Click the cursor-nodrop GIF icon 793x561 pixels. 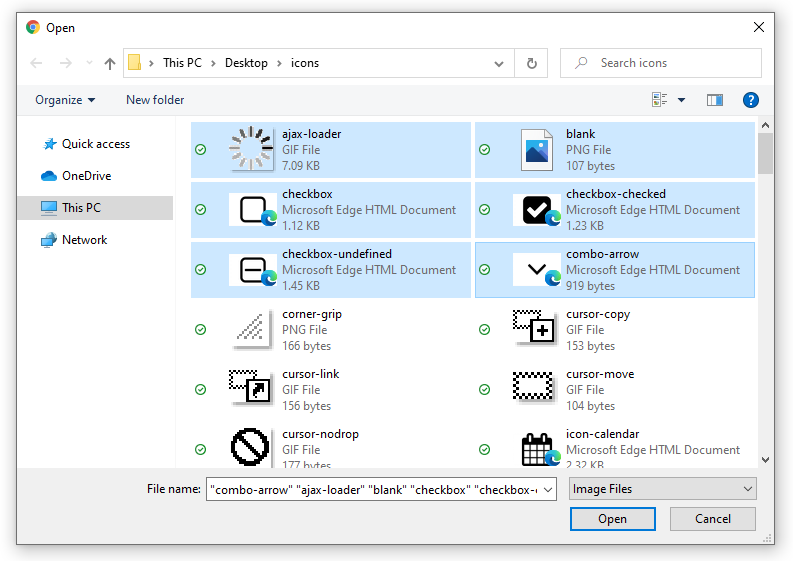[x=250, y=447]
